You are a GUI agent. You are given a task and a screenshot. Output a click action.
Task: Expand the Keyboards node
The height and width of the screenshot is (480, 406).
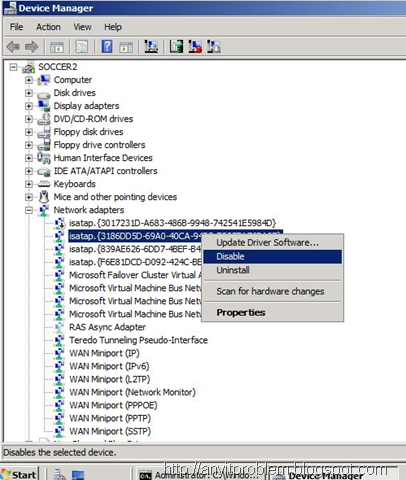29,184
